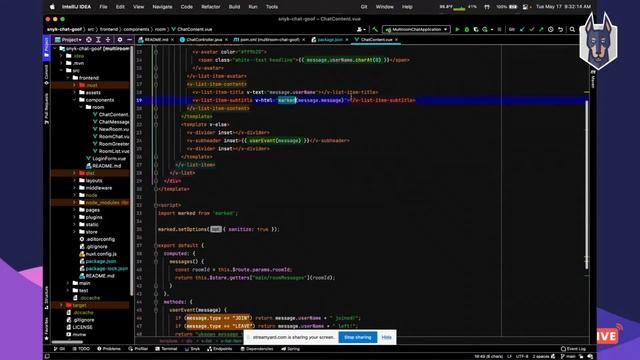Click the build hammer icon

pyautogui.click(x=375, y=29)
